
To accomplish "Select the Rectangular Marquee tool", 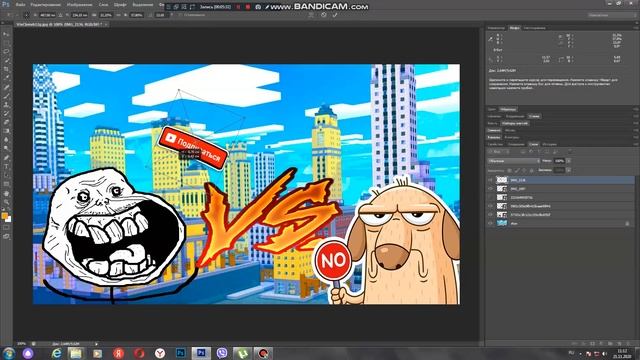I will click(6, 43).
